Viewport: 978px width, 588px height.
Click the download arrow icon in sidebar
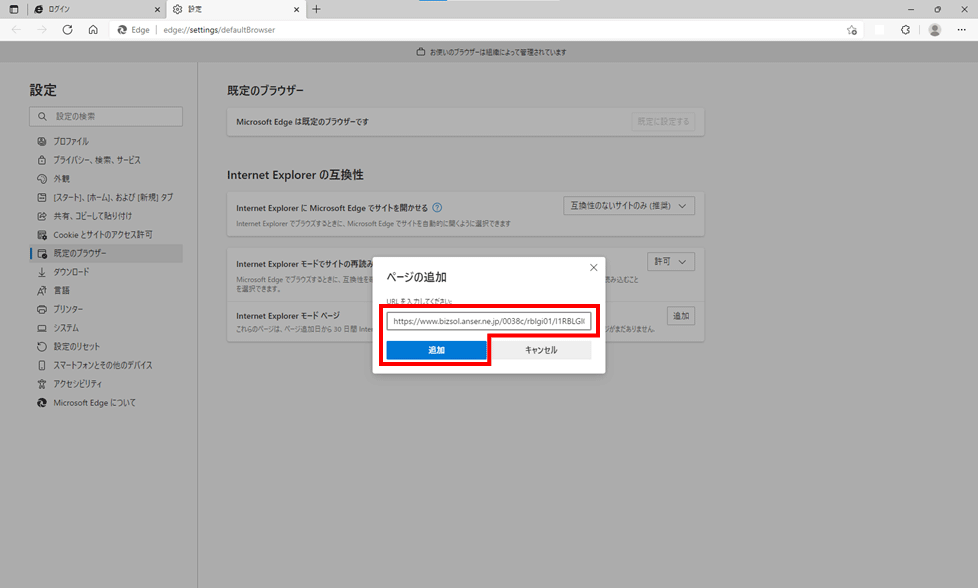tap(42, 272)
